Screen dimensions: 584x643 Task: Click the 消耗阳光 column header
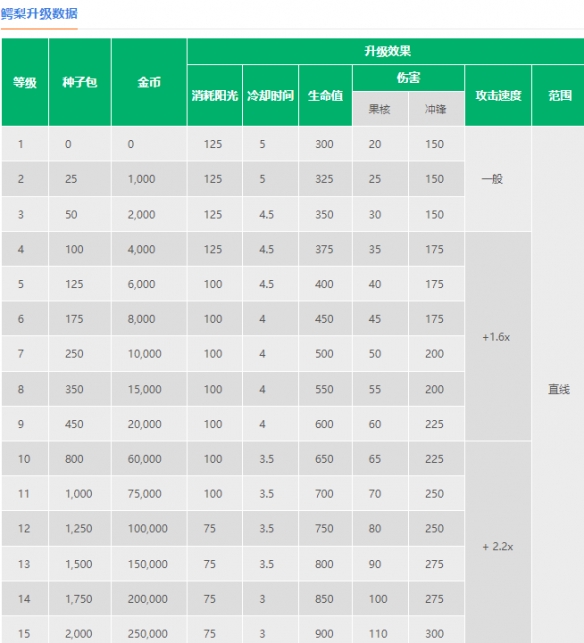point(215,96)
